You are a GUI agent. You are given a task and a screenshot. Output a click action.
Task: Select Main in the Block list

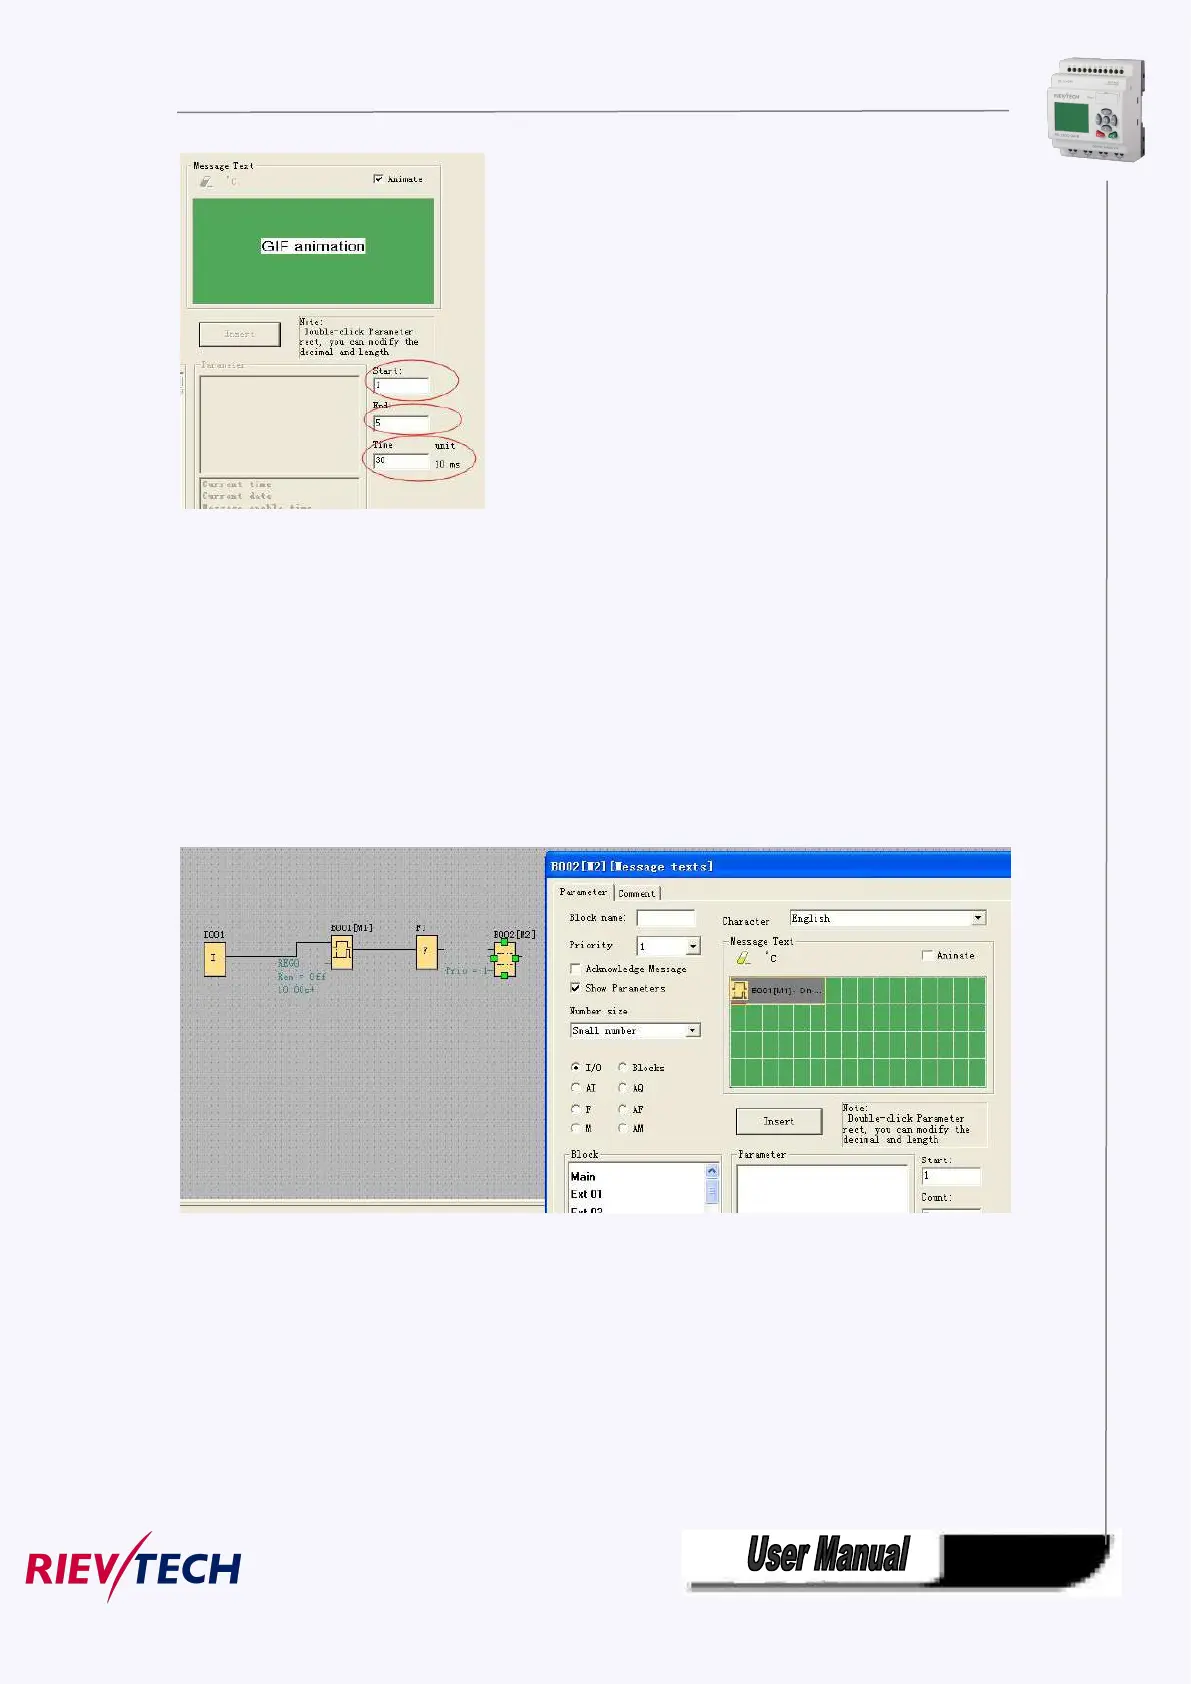(x=583, y=1177)
